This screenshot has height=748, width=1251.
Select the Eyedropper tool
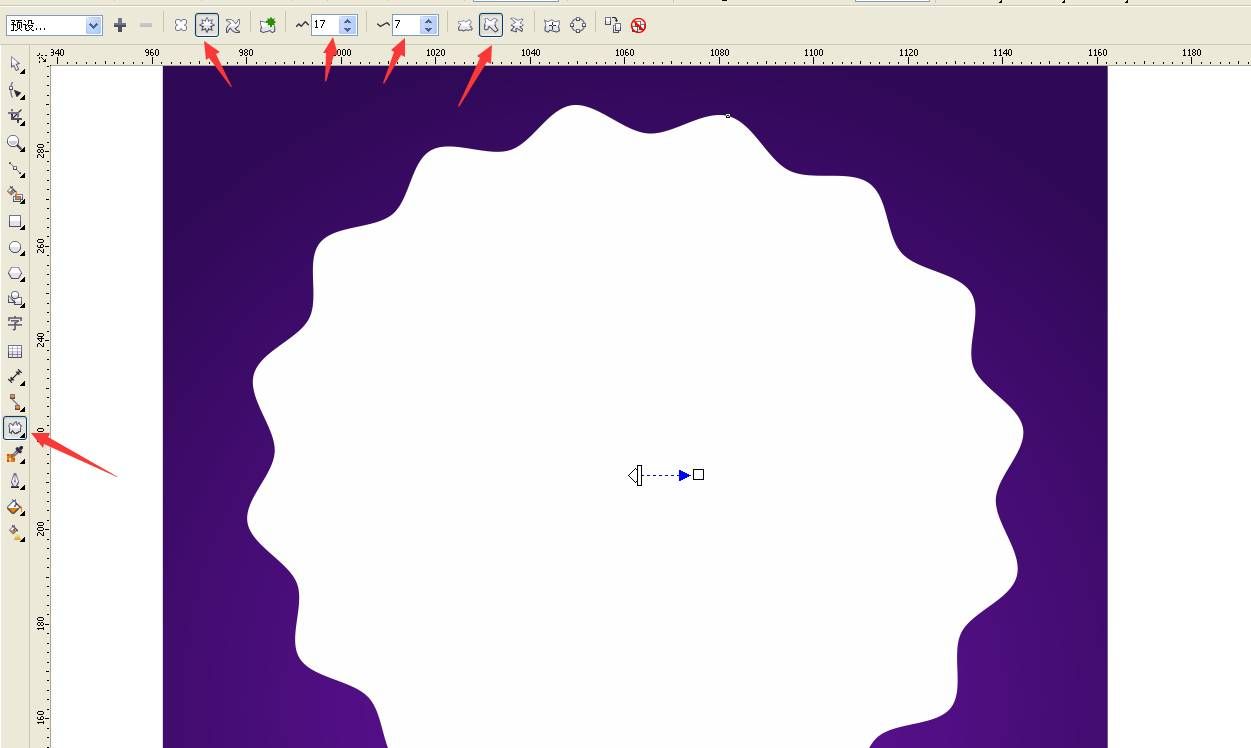(15, 455)
